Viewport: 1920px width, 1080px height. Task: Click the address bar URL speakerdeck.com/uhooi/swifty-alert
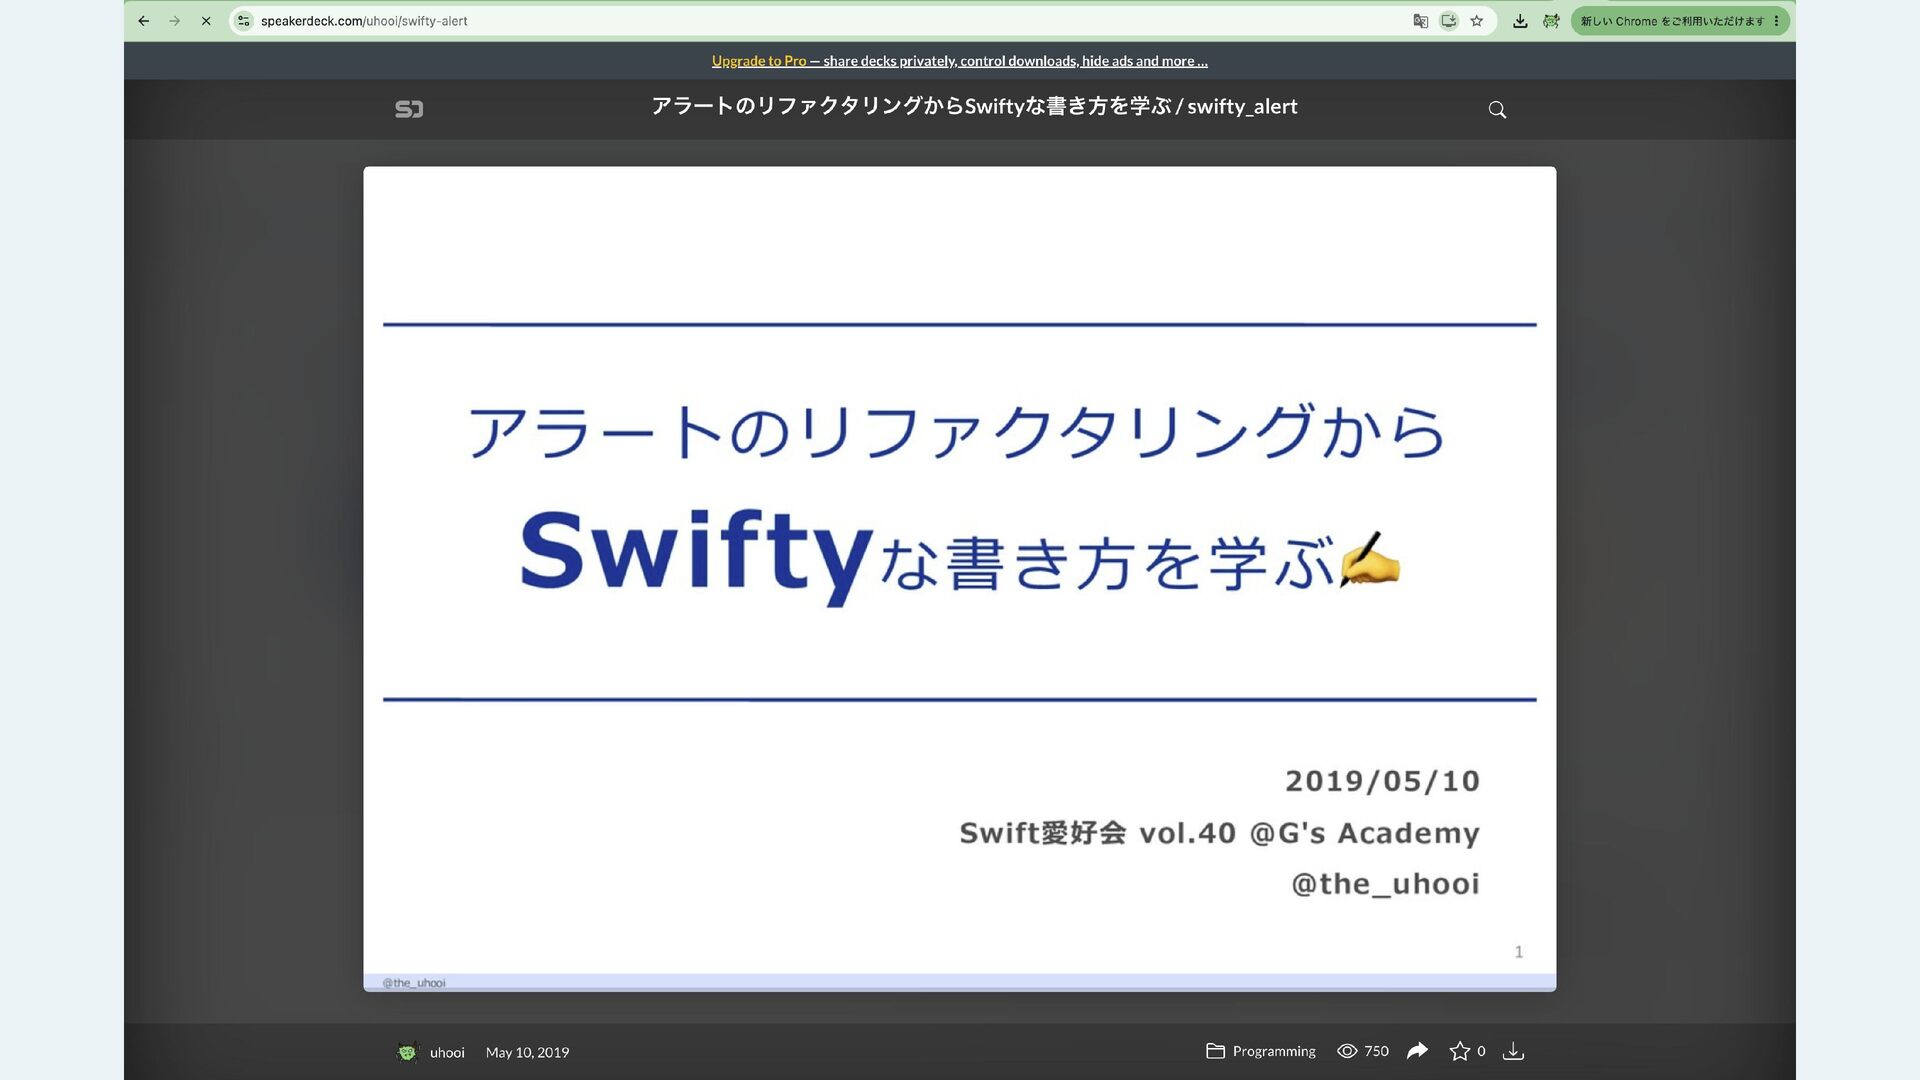coord(364,21)
